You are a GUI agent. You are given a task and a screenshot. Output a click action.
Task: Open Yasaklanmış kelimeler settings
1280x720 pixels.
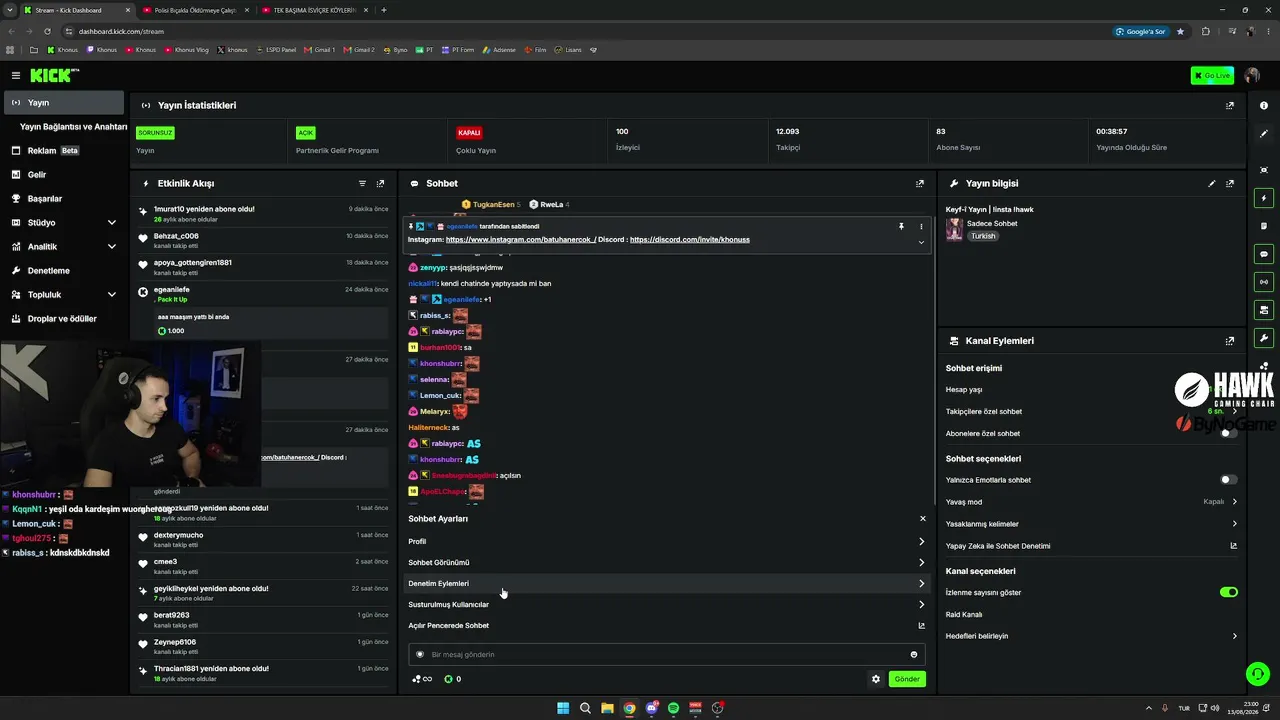coord(1091,524)
